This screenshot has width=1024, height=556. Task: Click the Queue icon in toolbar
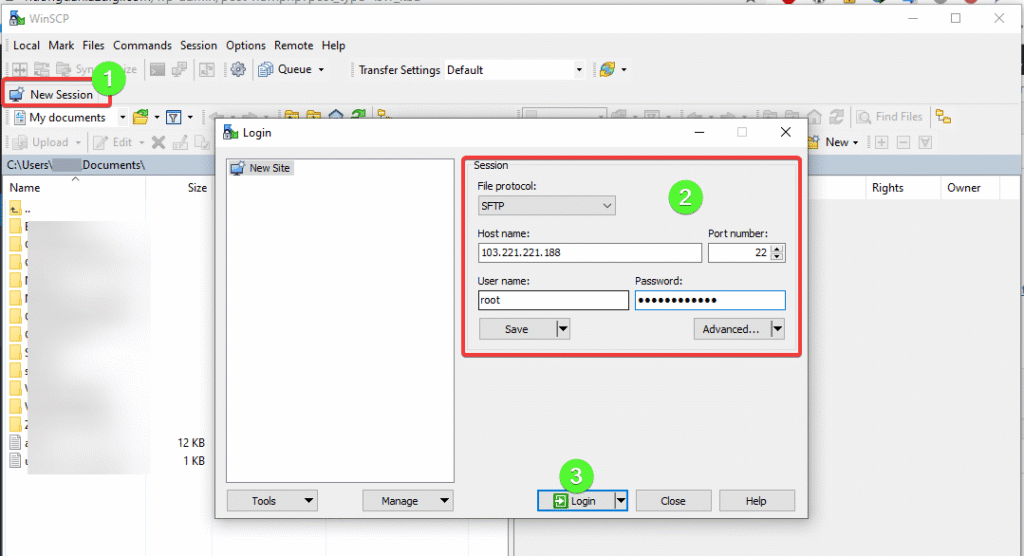(267, 70)
